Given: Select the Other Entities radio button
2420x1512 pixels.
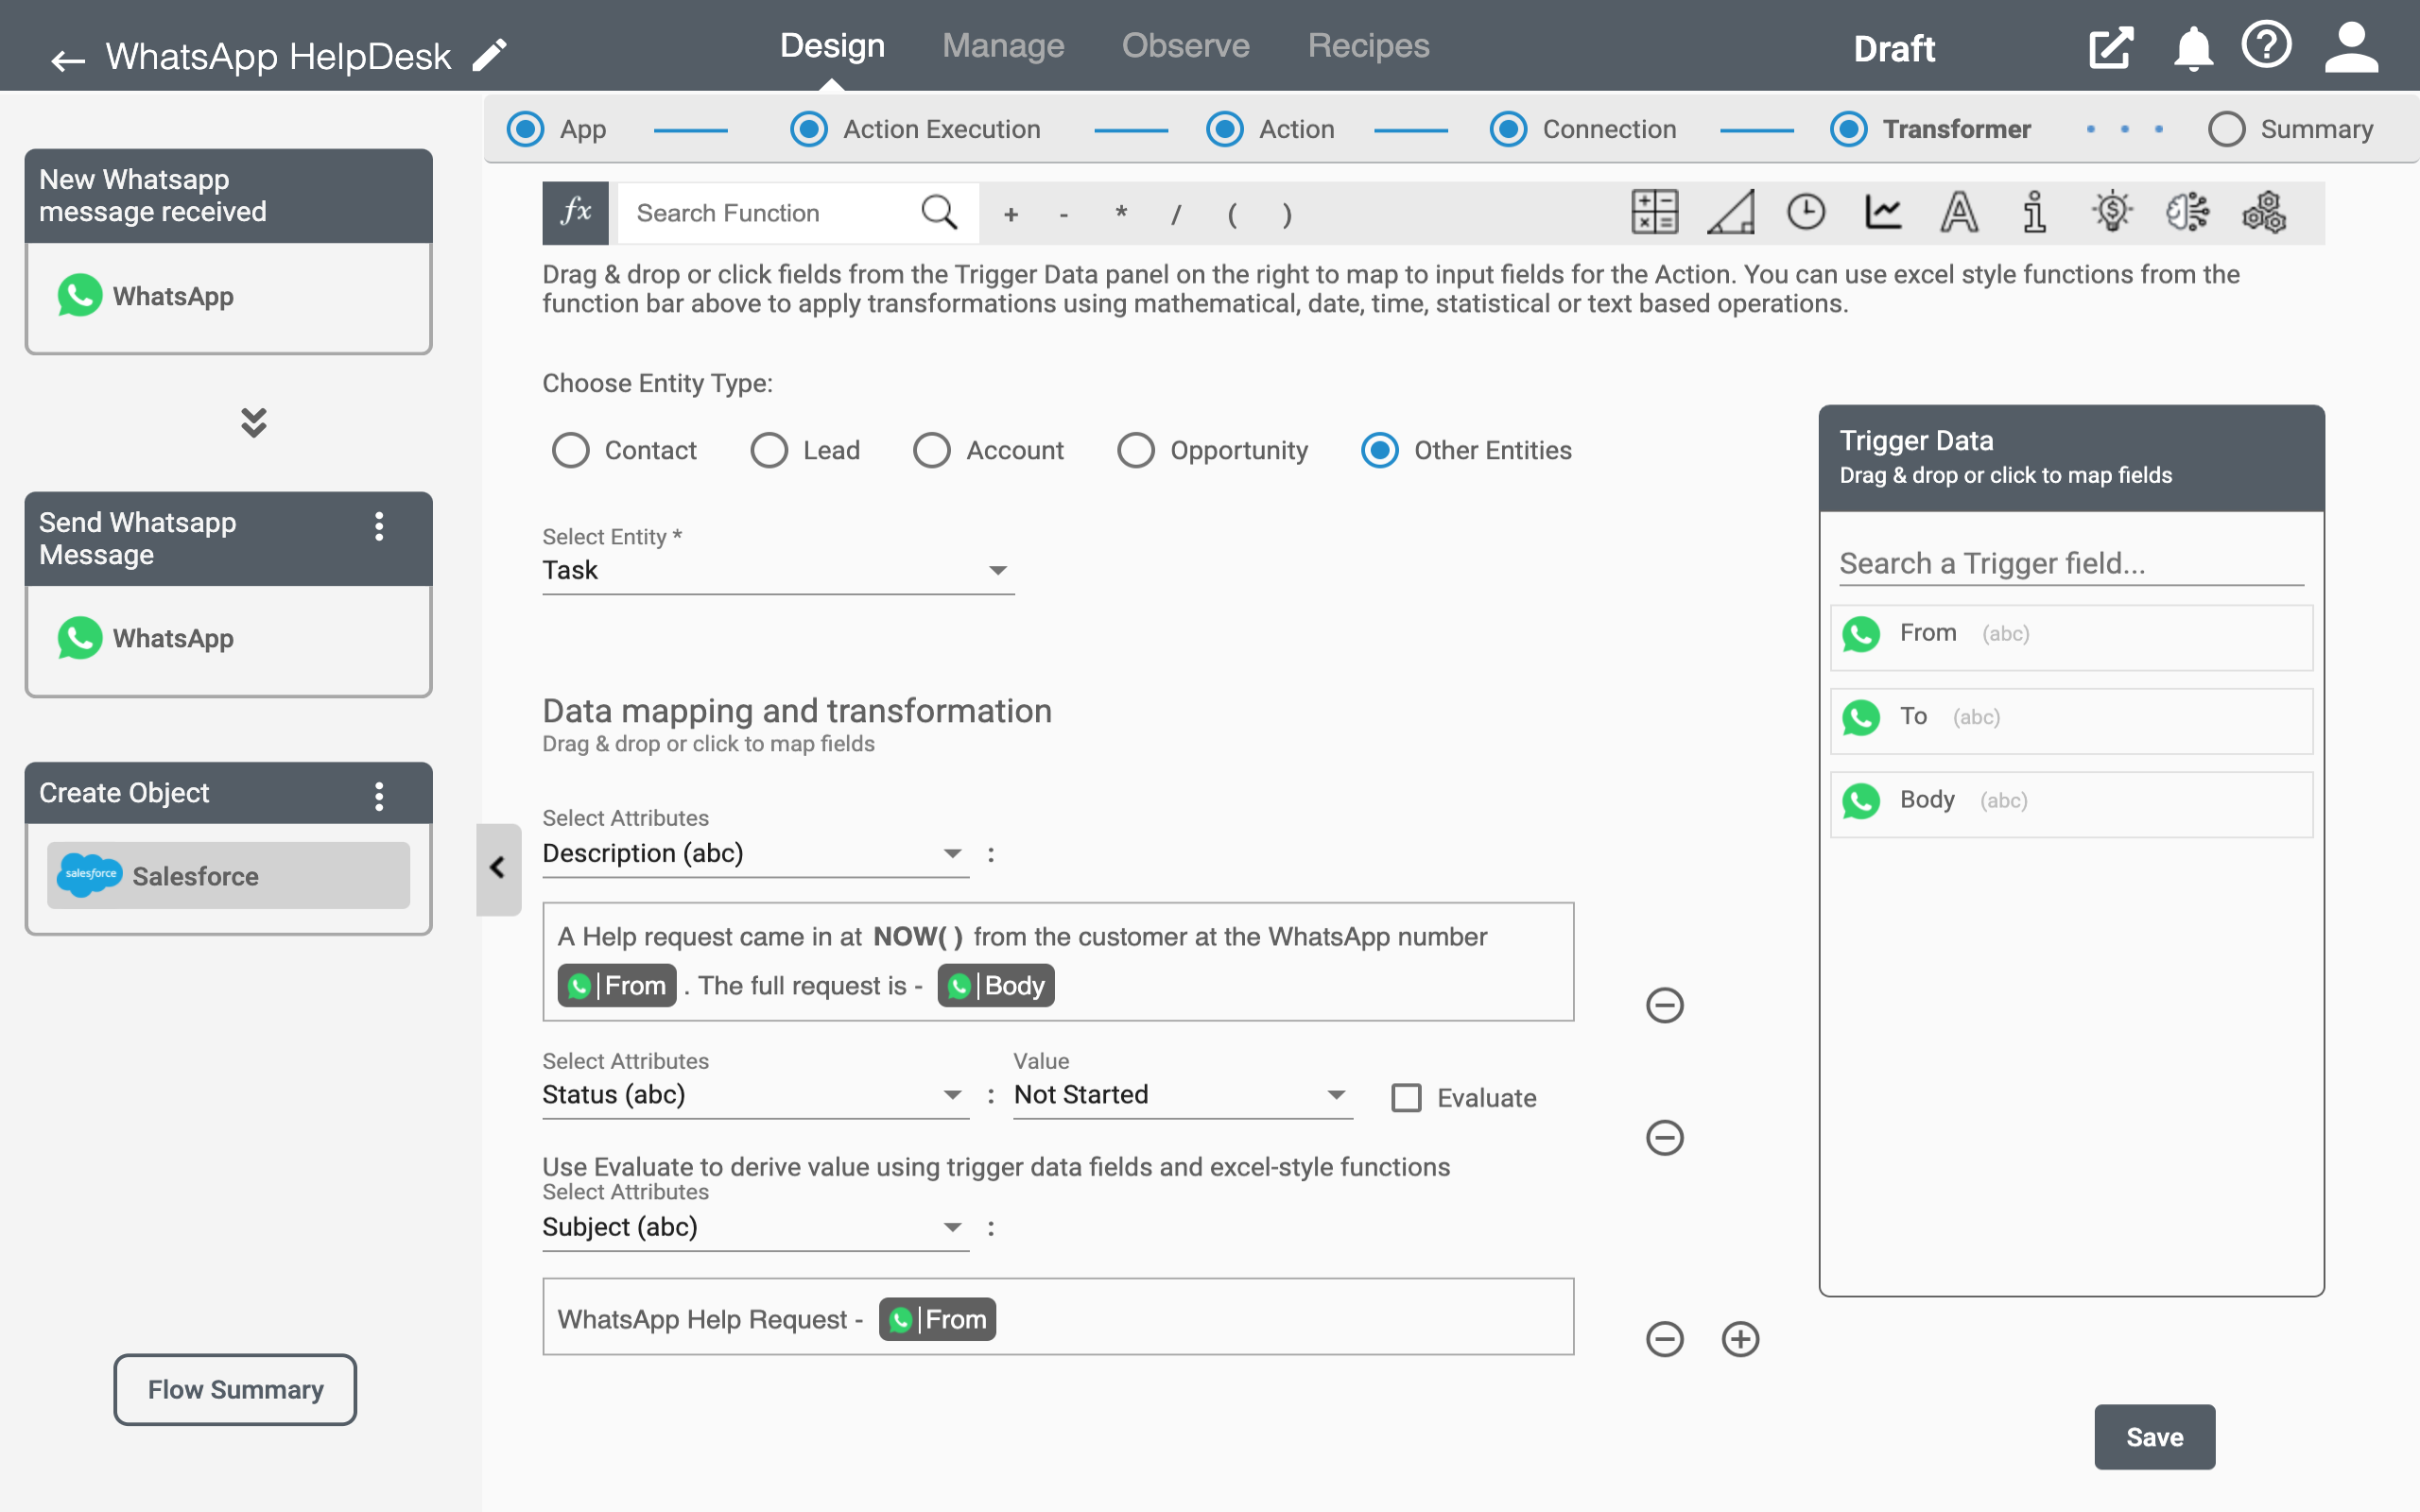Looking at the screenshot, I should pyautogui.click(x=1378, y=450).
